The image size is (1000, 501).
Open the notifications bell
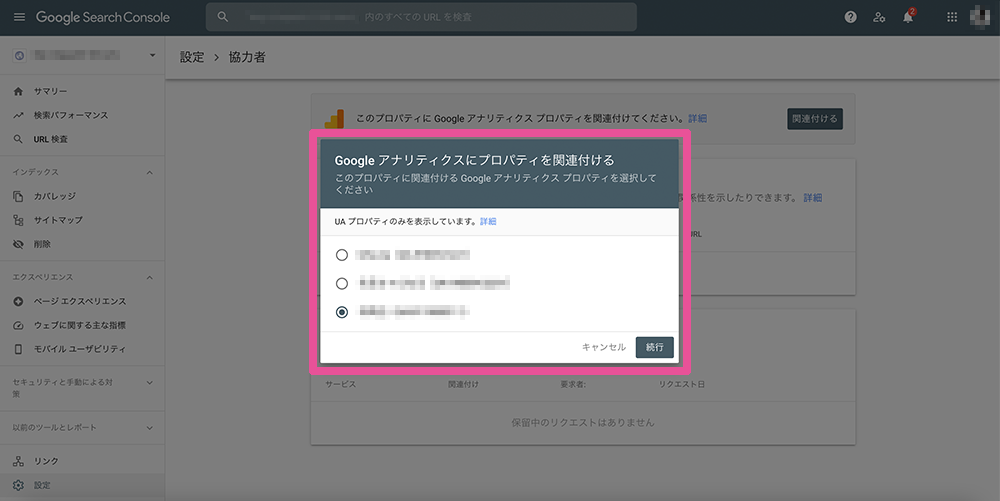tap(908, 17)
